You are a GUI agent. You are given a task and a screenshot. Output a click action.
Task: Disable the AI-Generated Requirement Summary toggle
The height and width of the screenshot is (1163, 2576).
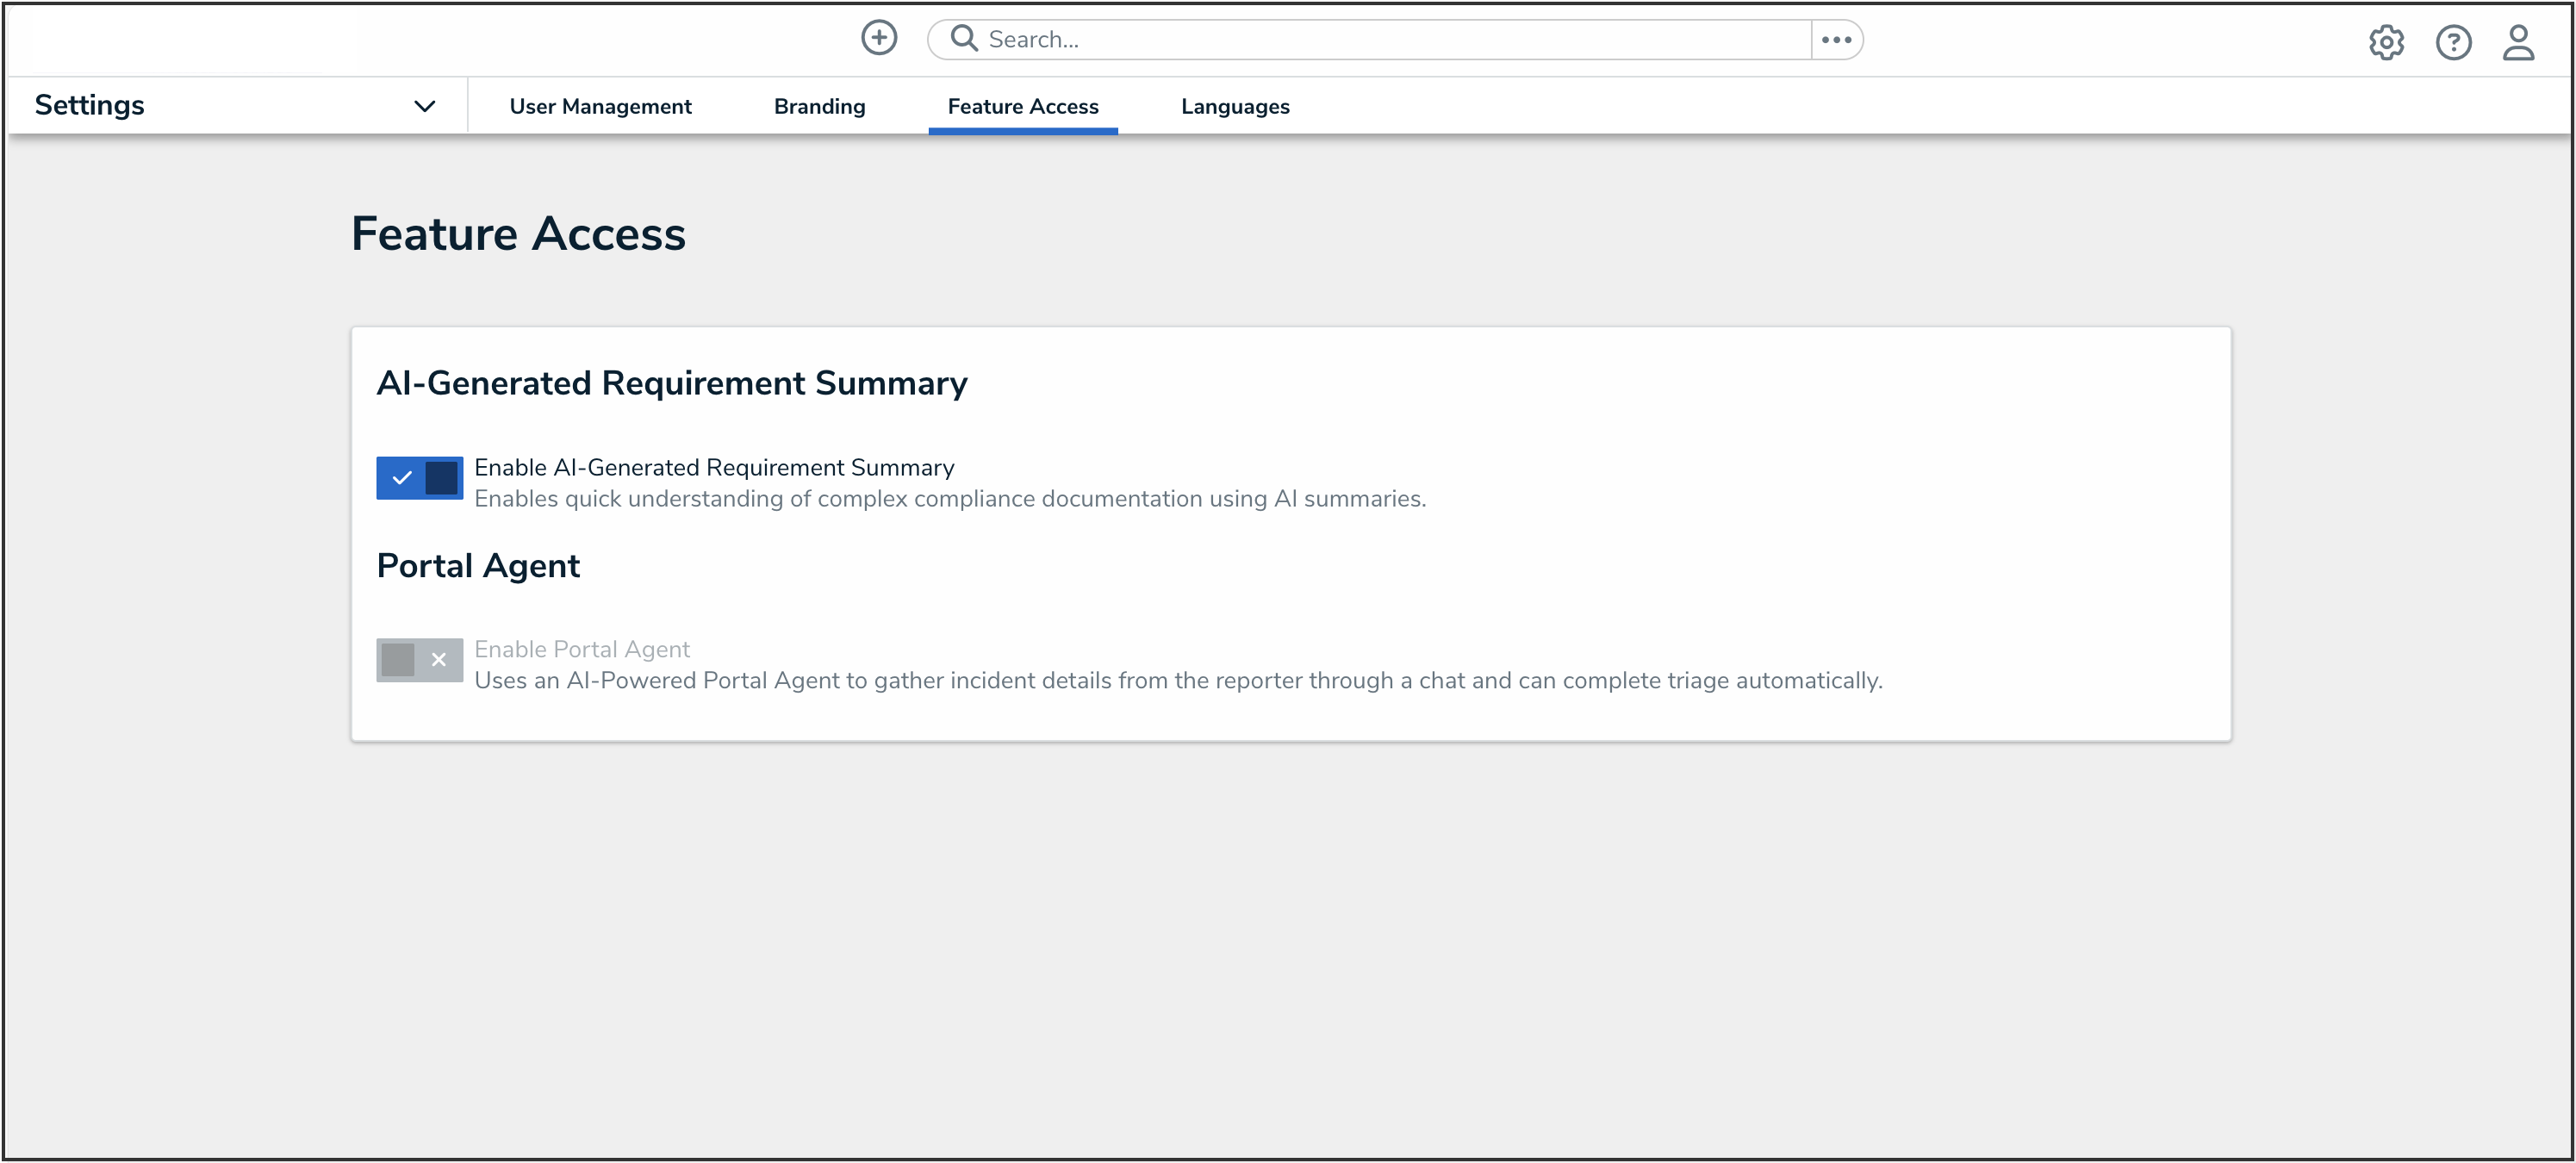(x=419, y=478)
